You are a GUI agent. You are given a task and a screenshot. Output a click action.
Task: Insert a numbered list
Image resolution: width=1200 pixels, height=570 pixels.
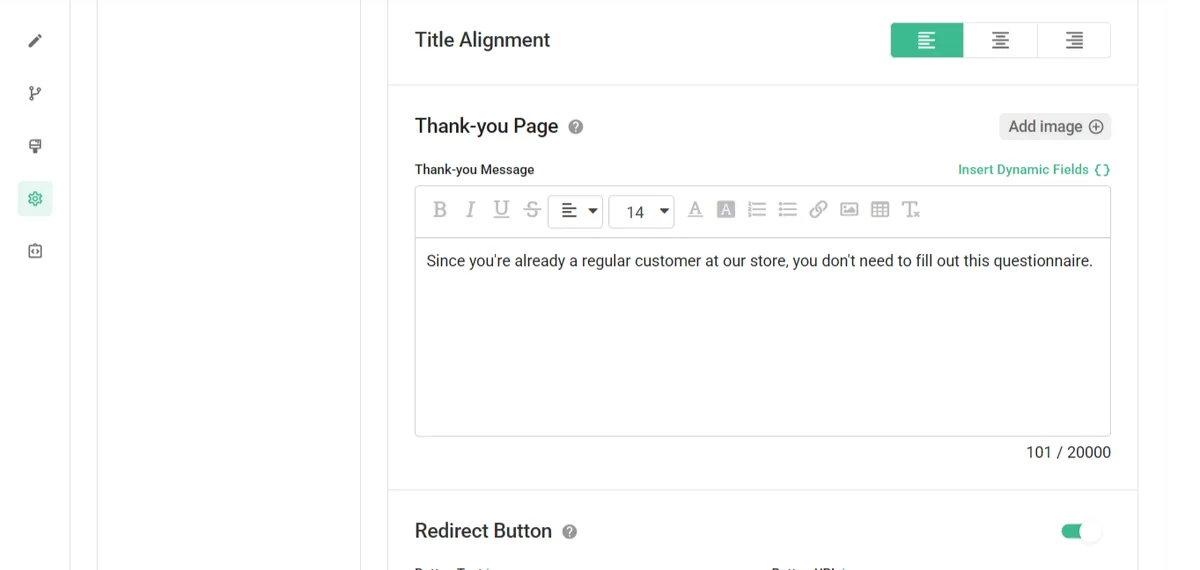click(757, 210)
